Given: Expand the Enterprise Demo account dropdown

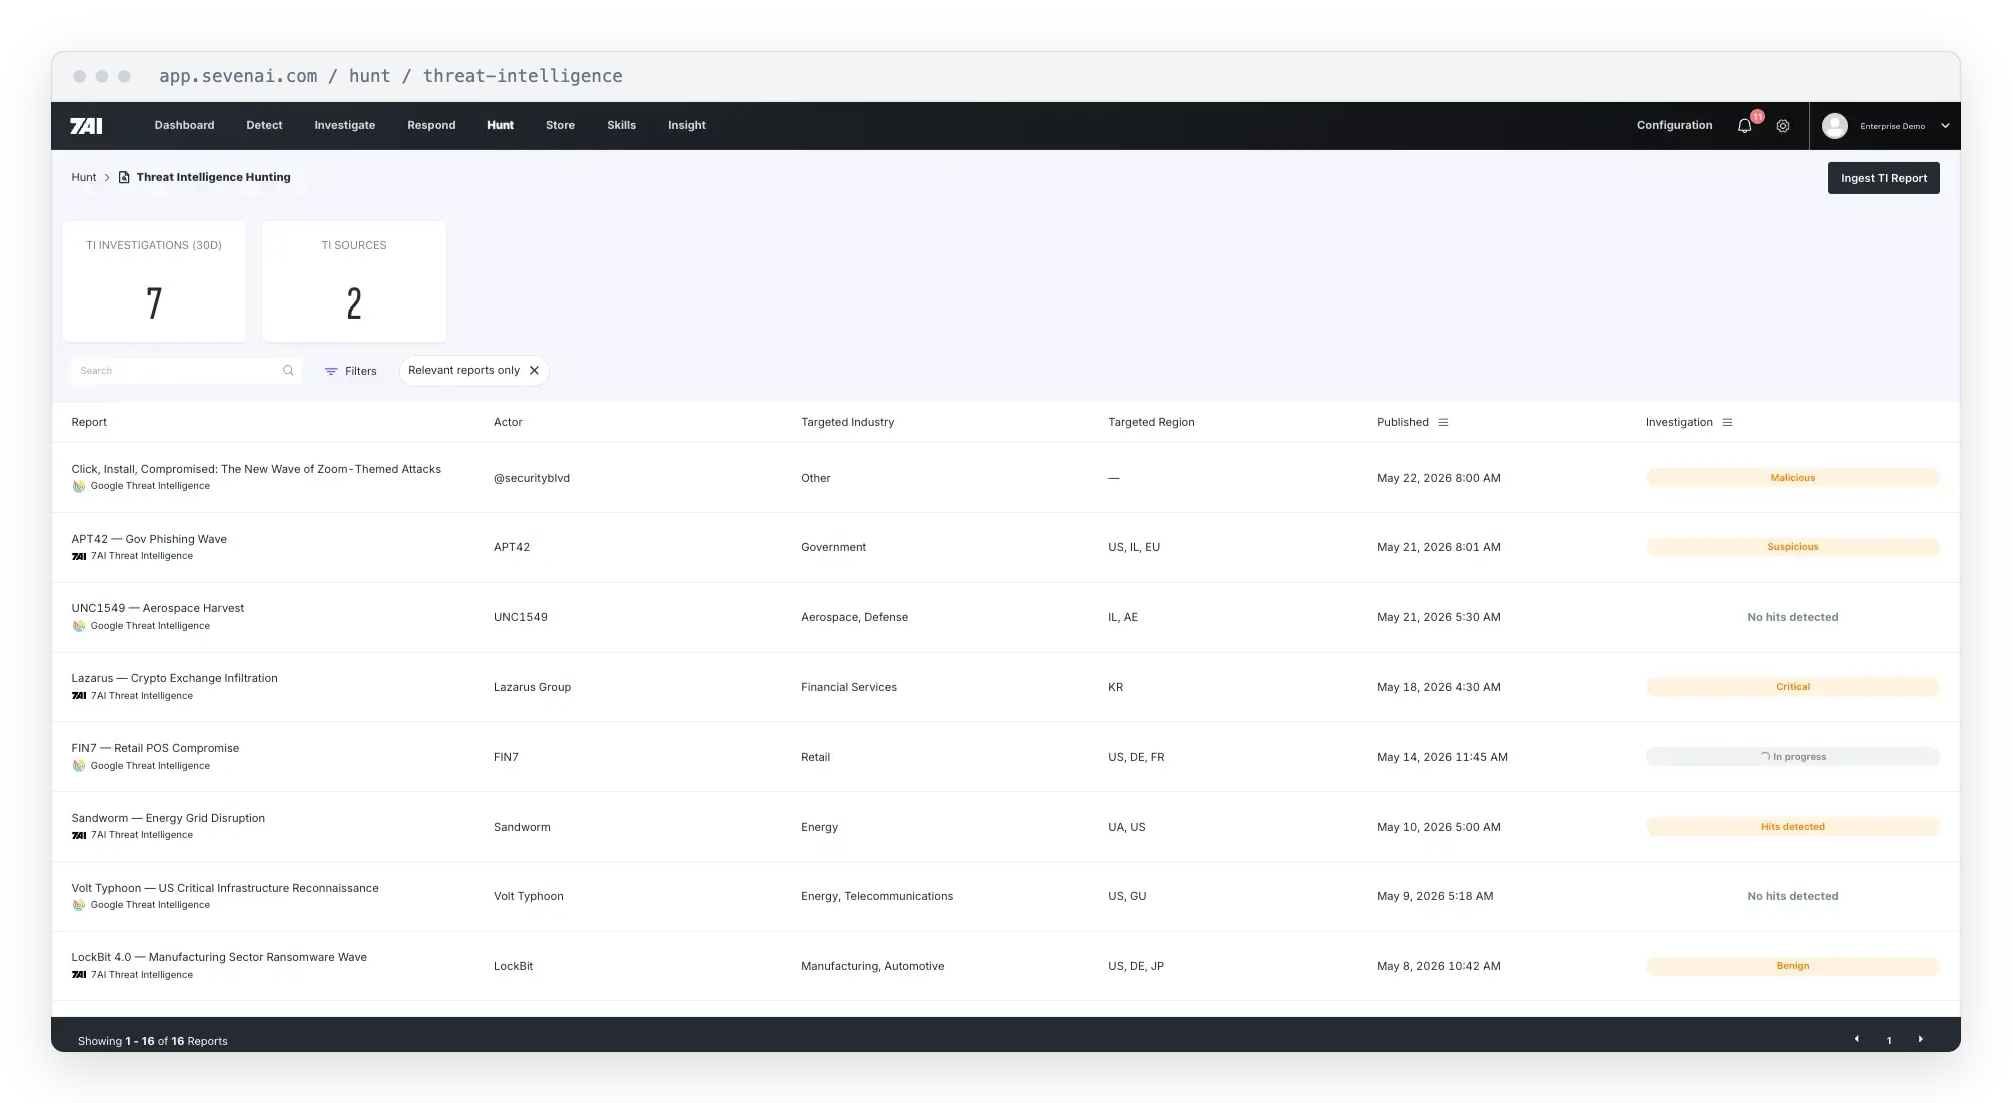Looking at the screenshot, I should [x=1945, y=126].
